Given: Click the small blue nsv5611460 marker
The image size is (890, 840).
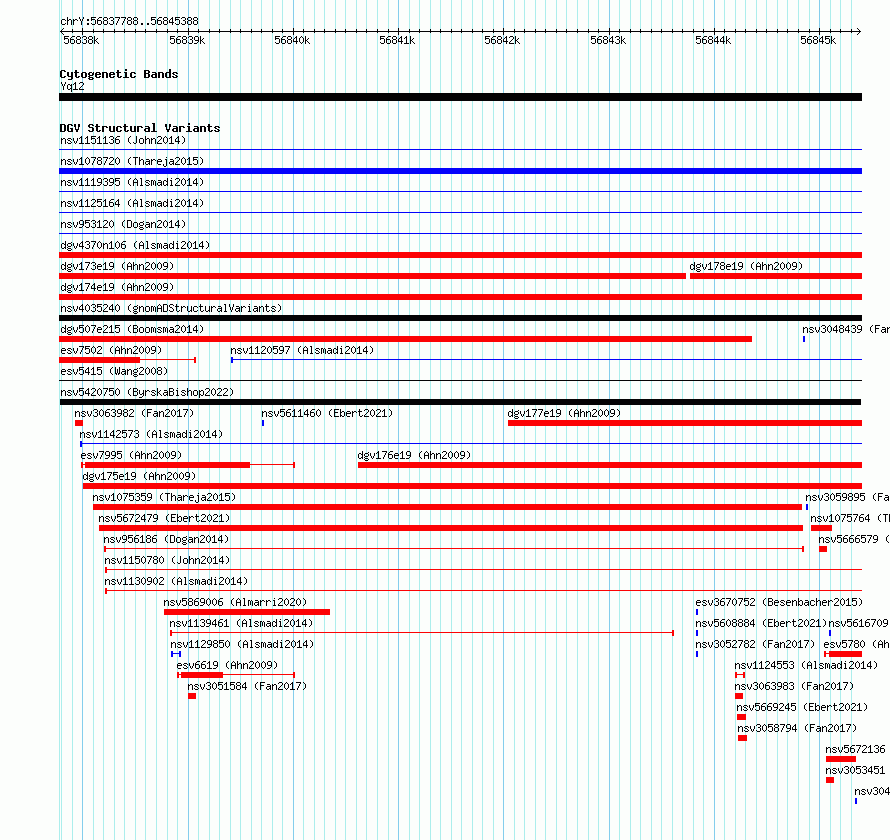Looking at the screenshot, I should pyautogui.click(x=263, y=423).
